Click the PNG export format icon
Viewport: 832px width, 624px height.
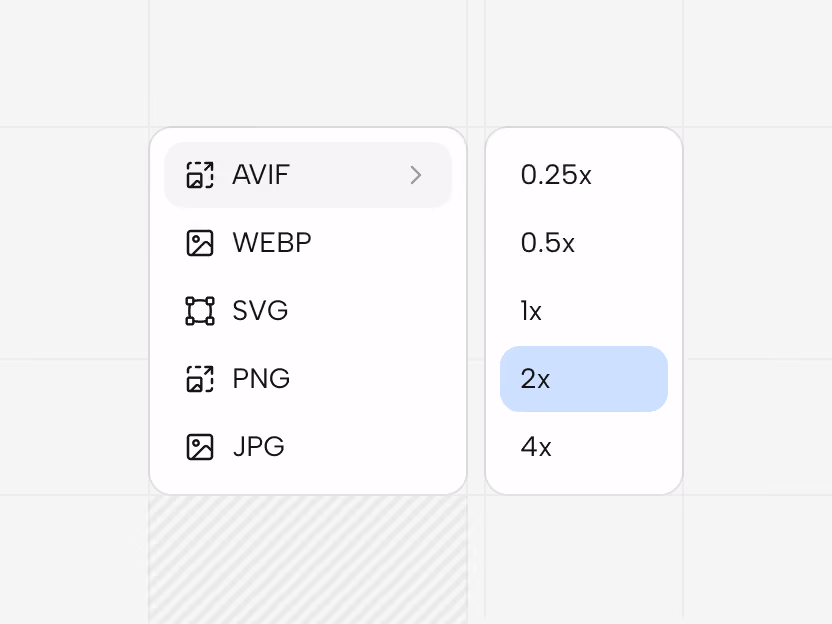pos(200,379)
